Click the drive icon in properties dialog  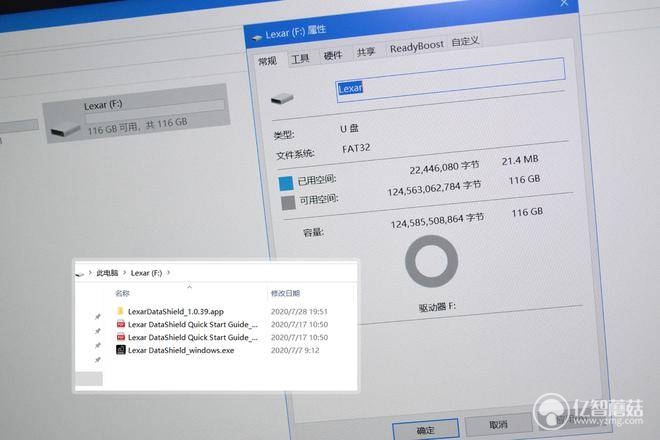coord(282,99)
